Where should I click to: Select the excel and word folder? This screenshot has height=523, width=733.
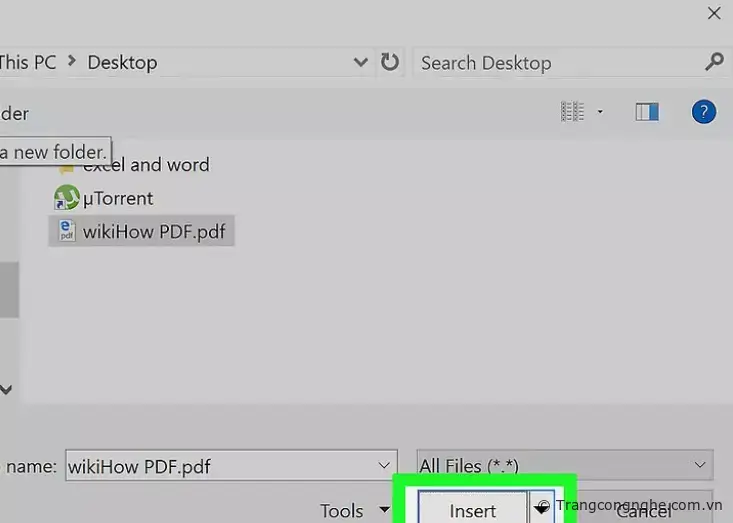[146, 165]
